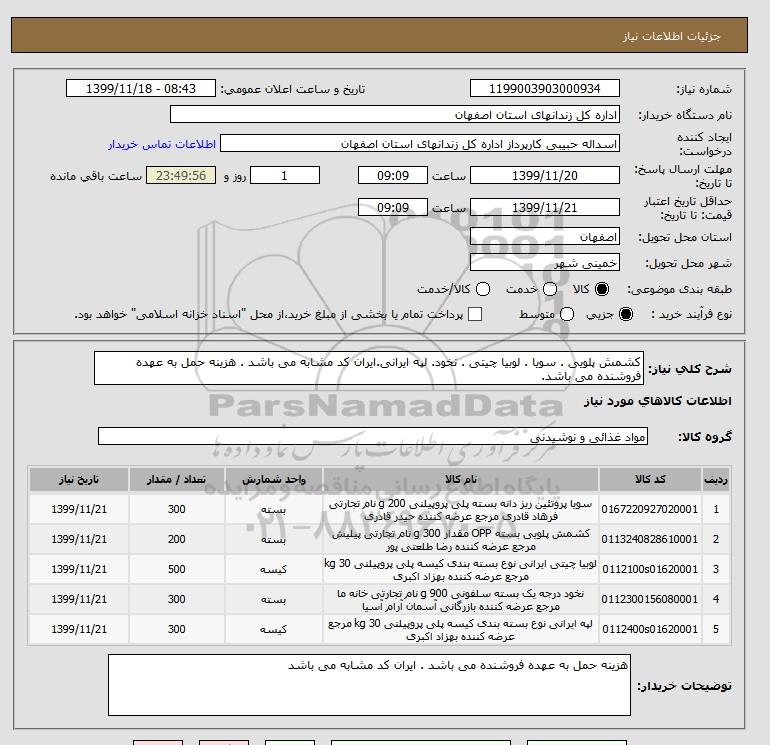Click unit کیسه in row 5
The height and width of the screenshot is (745, 770).
(x=274, y=629)
